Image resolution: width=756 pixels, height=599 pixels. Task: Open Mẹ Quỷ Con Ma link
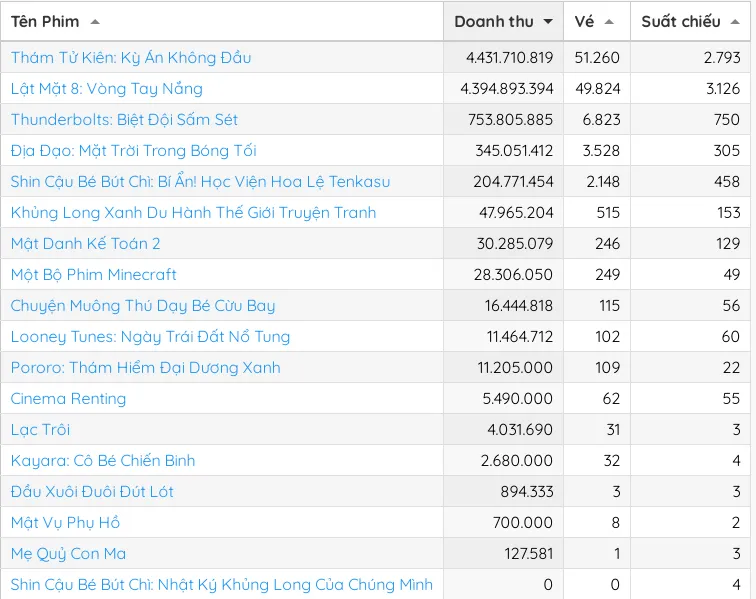(x=68, y=554)
